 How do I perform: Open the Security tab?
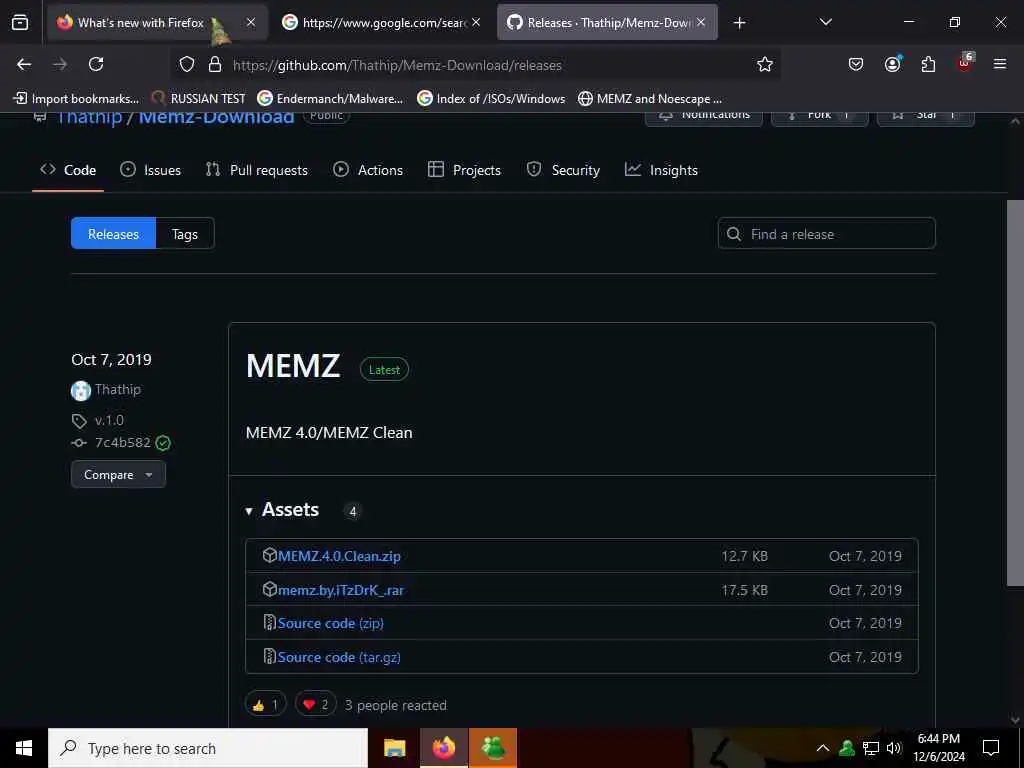[x=563, y=170]
